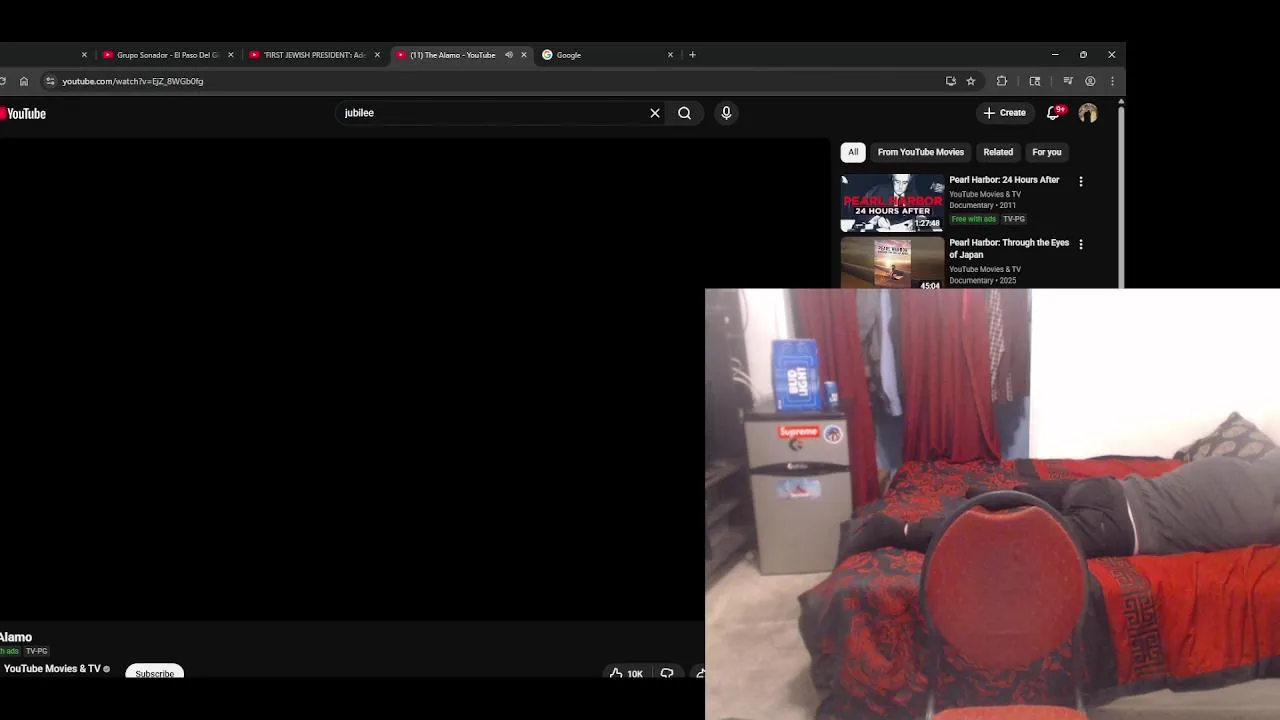This screenshot has height=720, width=1280.
Task: Close The Alamo YouTube tab
Action: click(x=523, y=55)
